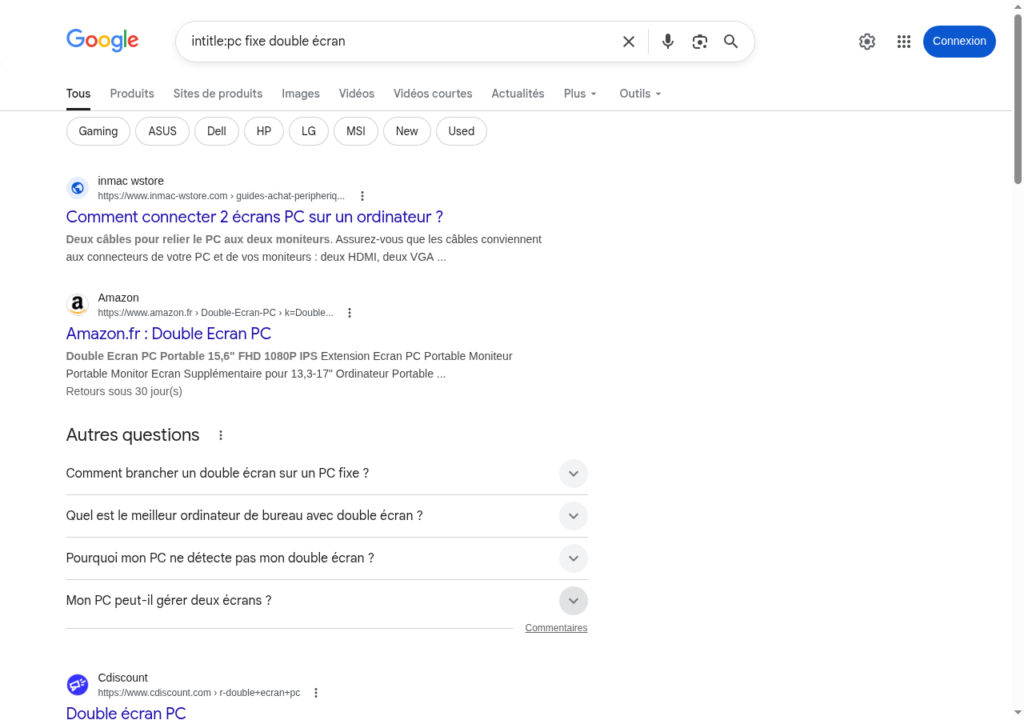Open the three-dot menu for Autres questions
Viewport: 1024px width, 720px height.
(221, 435)
